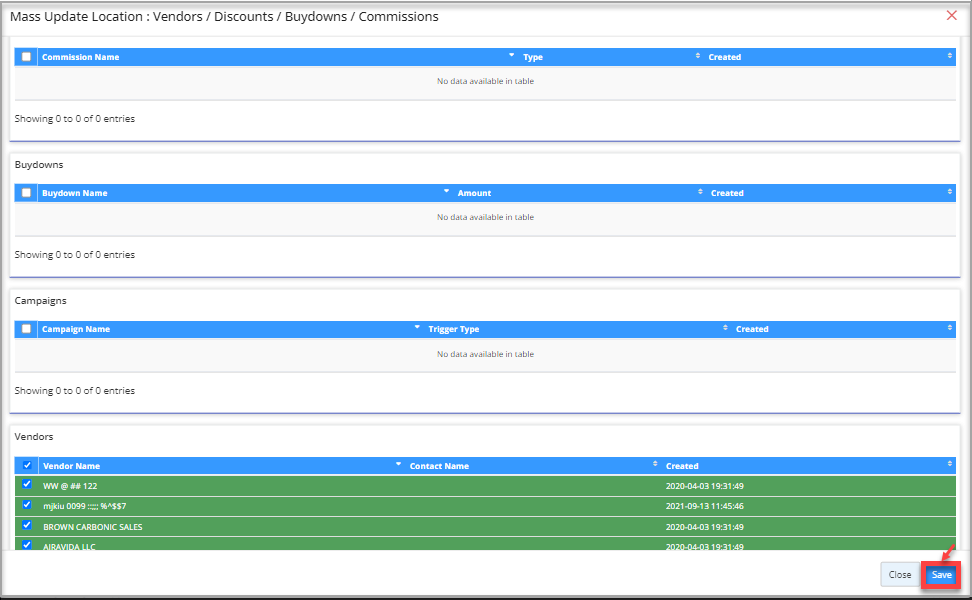Image resolution: width=972 pixels, height=600 pixels.
Task: Uncheck the BROWN CARBONIC SALES checkbox
Action: point(27,525)
